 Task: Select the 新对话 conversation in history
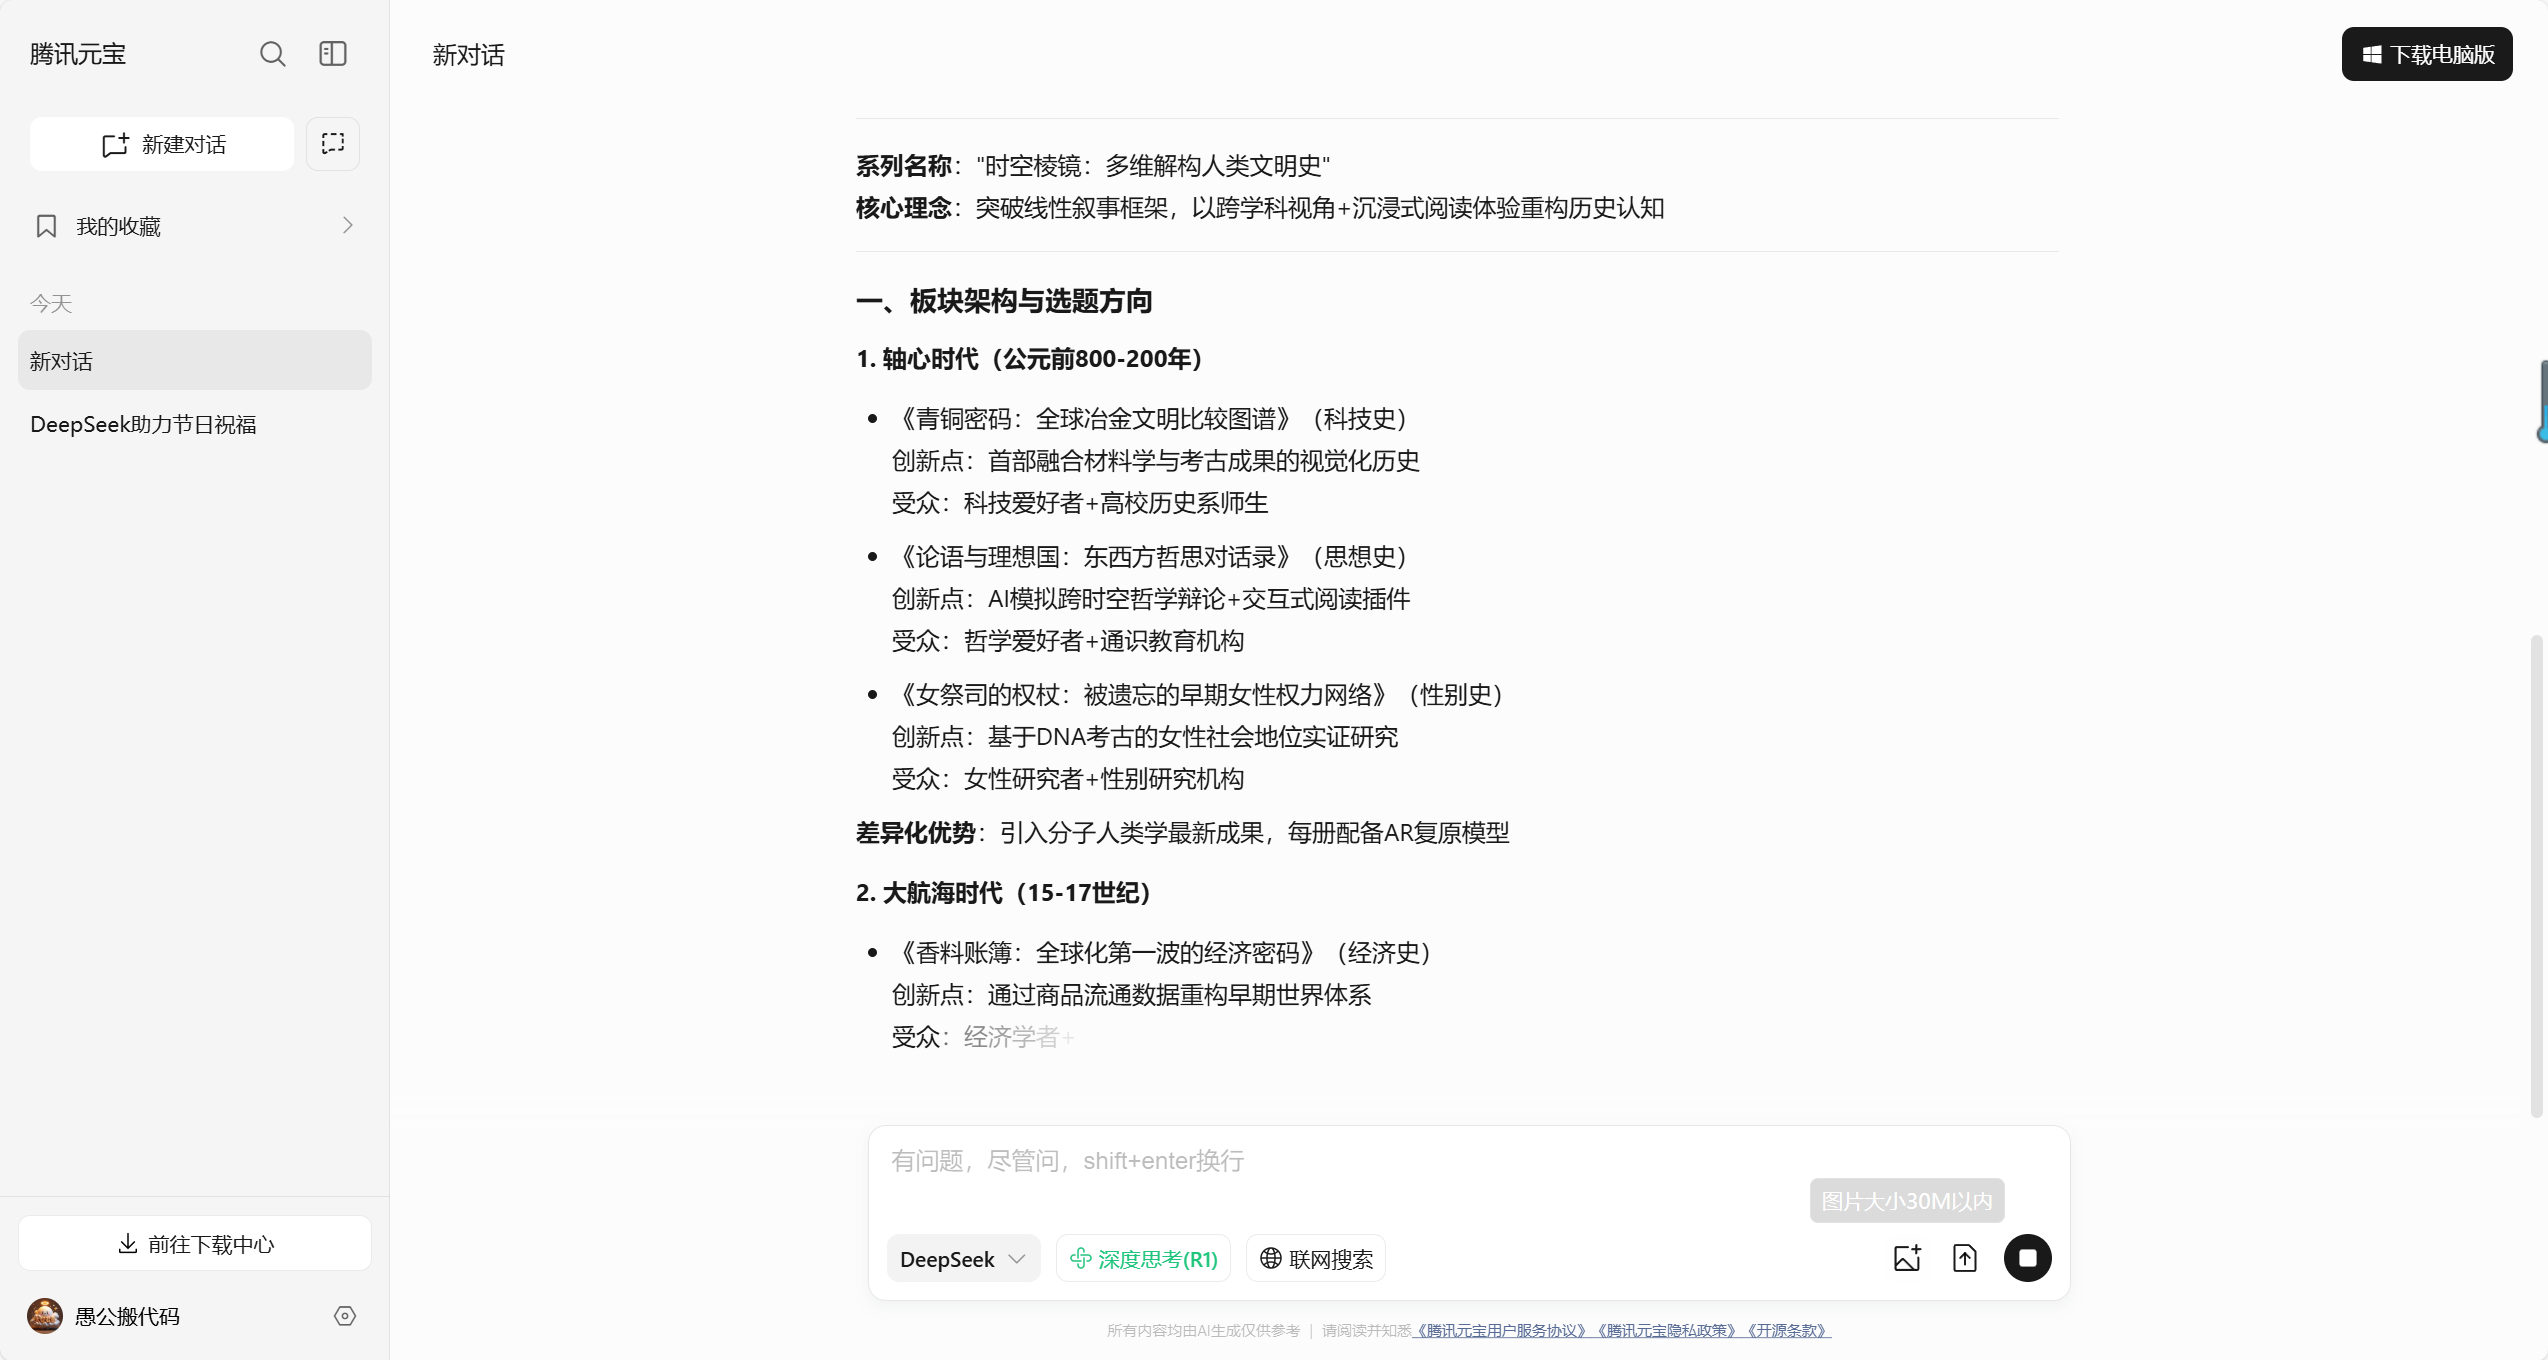click(195, 361)
